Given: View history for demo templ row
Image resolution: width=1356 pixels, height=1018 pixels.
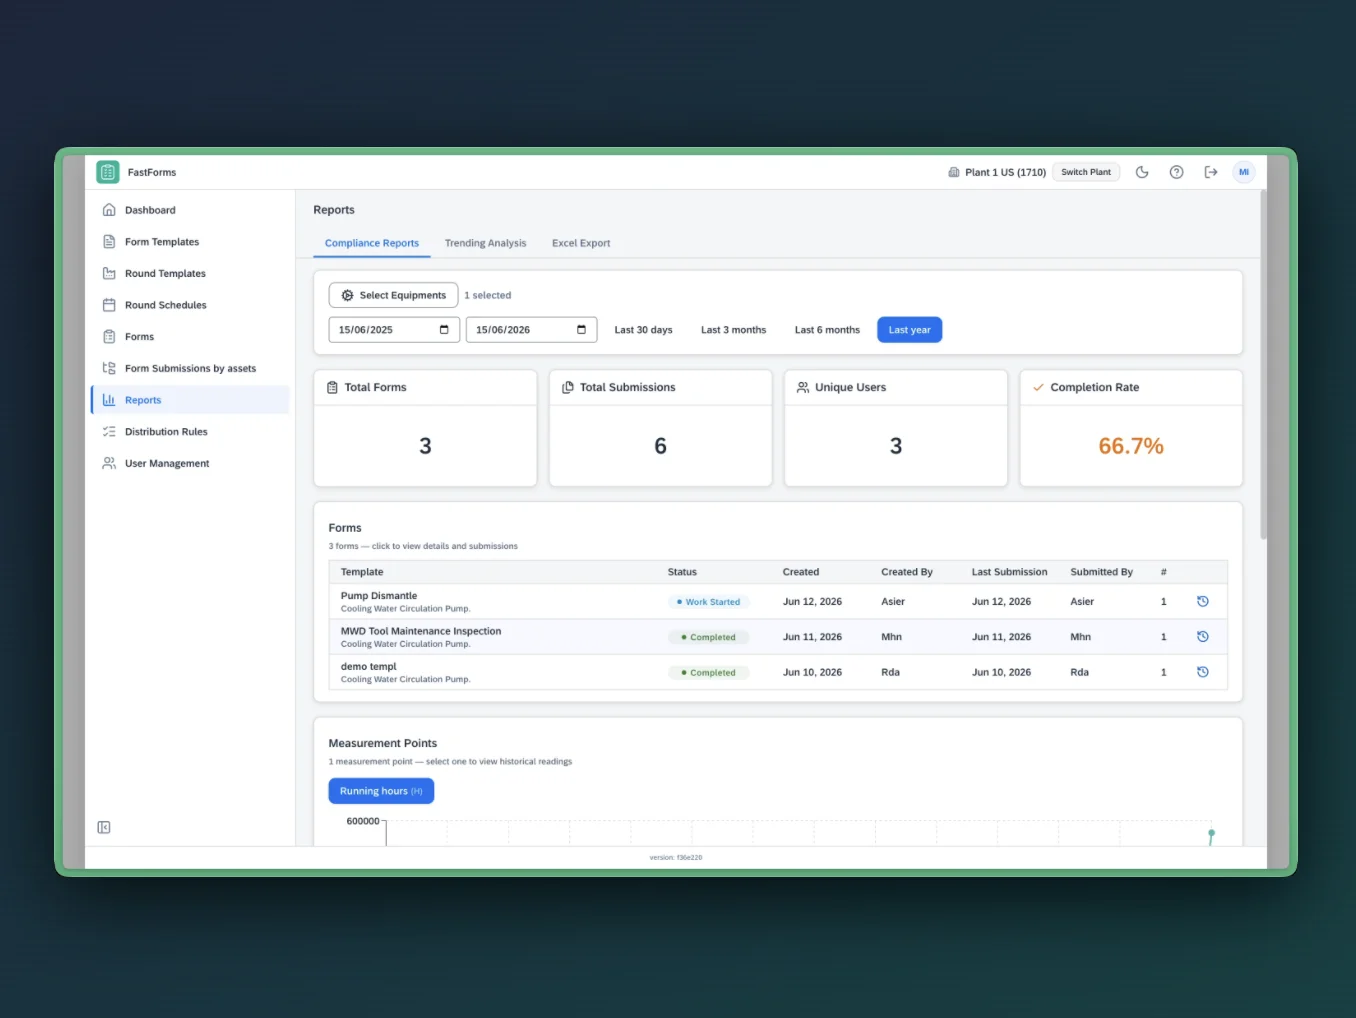Looking at the screenshot, I should click(x=1203, y=672).
